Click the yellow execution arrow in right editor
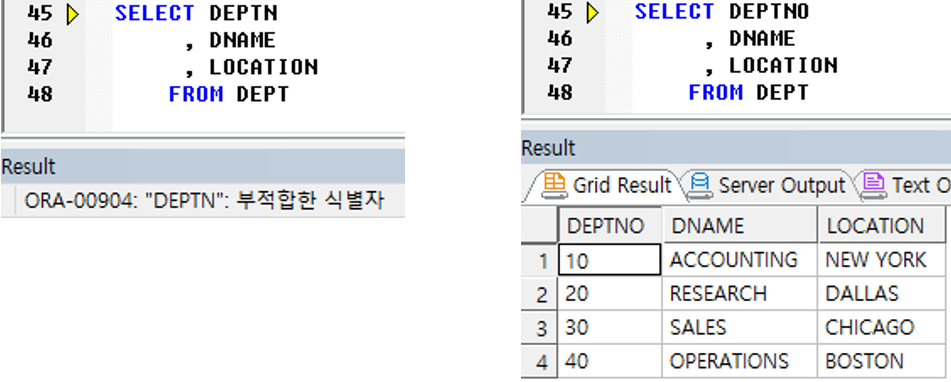Screen dimensions: 951x382 pos(593,13)
